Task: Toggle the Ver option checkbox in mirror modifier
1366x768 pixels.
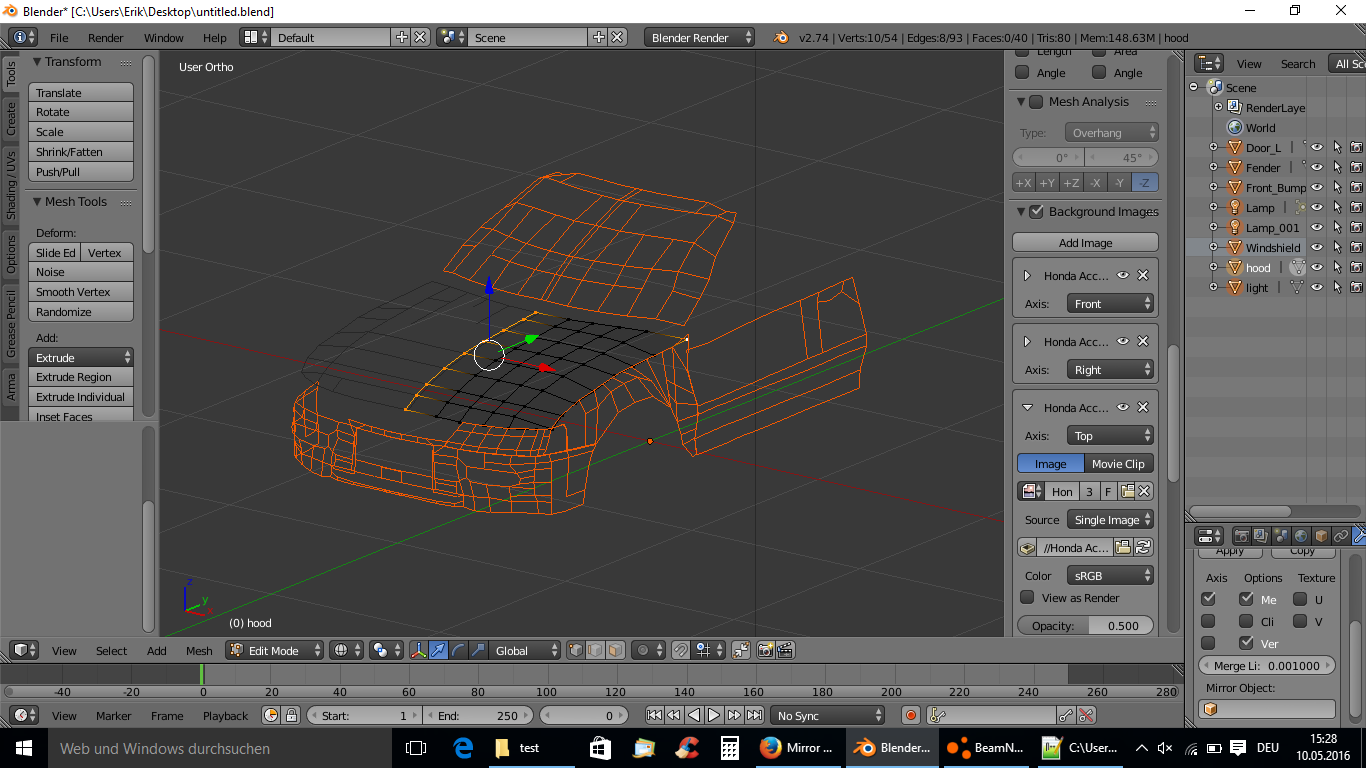Action: coord(1246,643)
